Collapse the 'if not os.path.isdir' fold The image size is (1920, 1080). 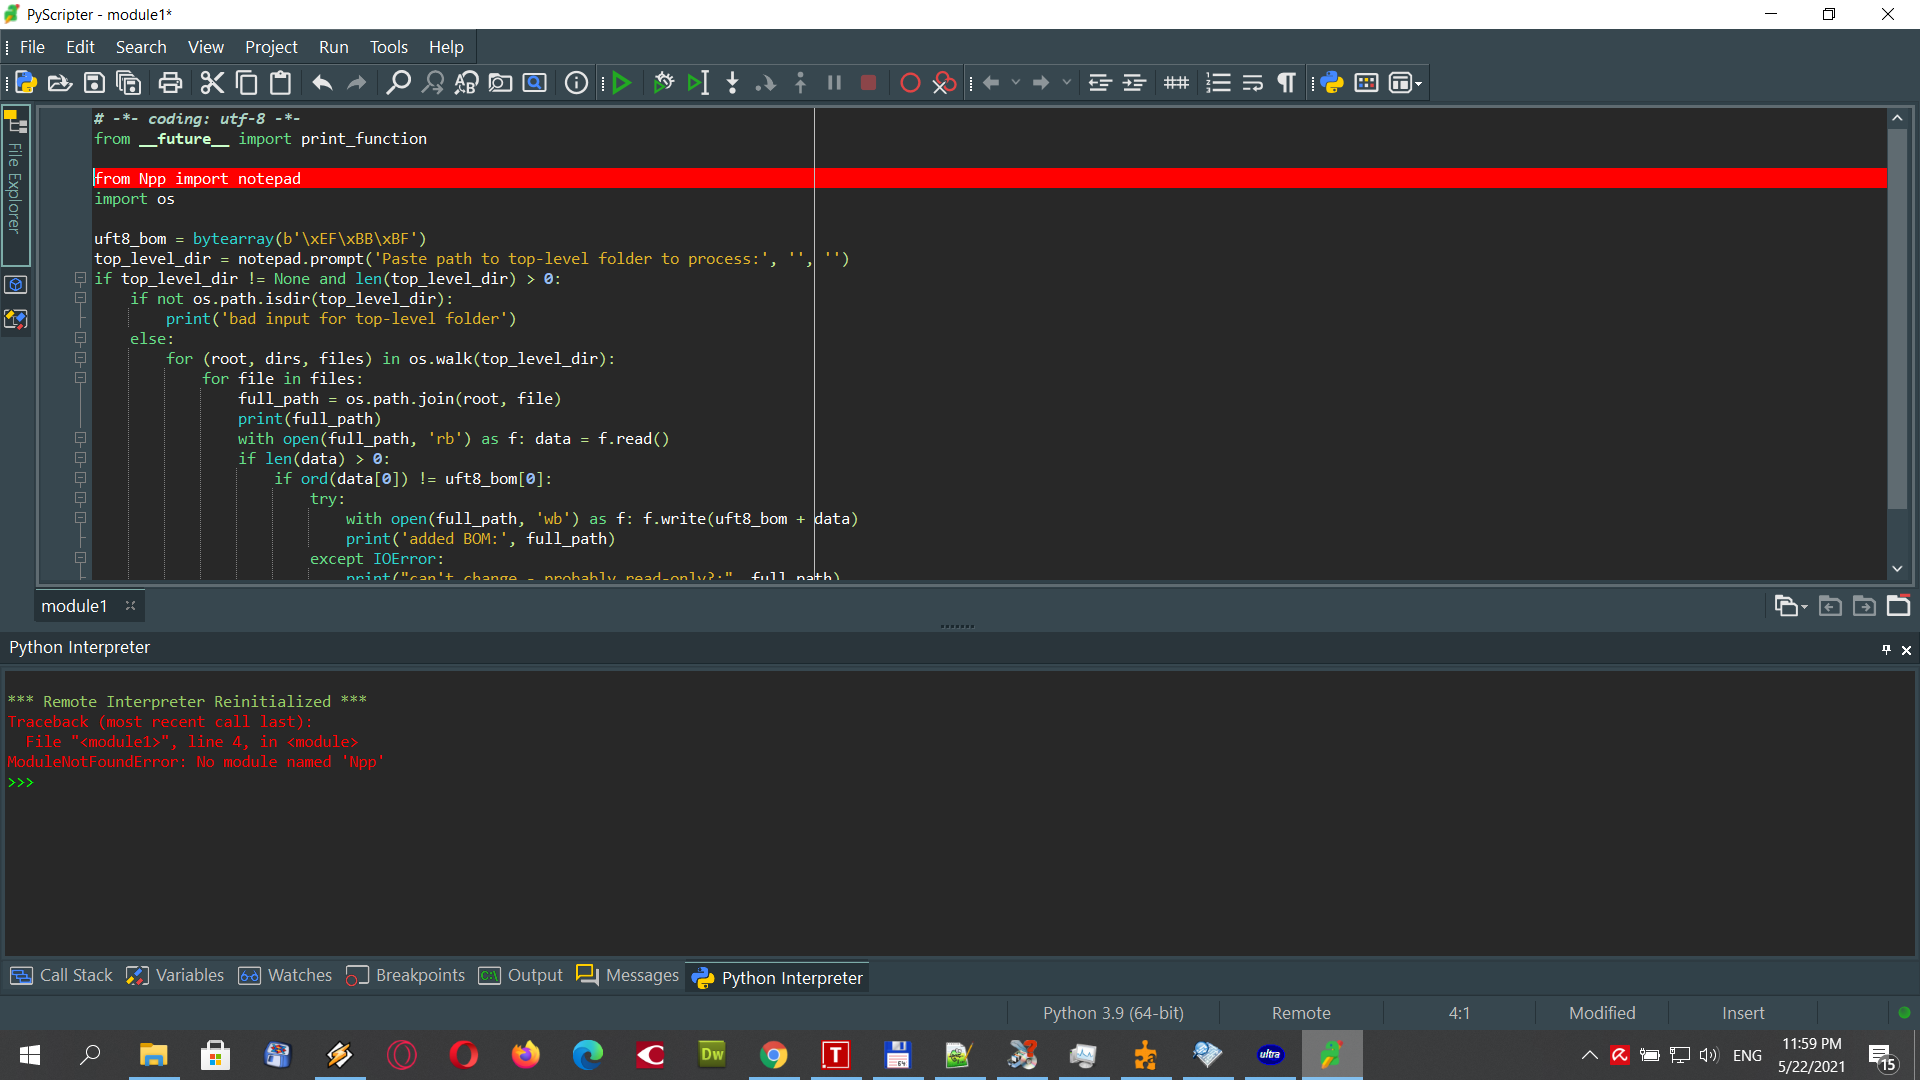pos(80,298)
